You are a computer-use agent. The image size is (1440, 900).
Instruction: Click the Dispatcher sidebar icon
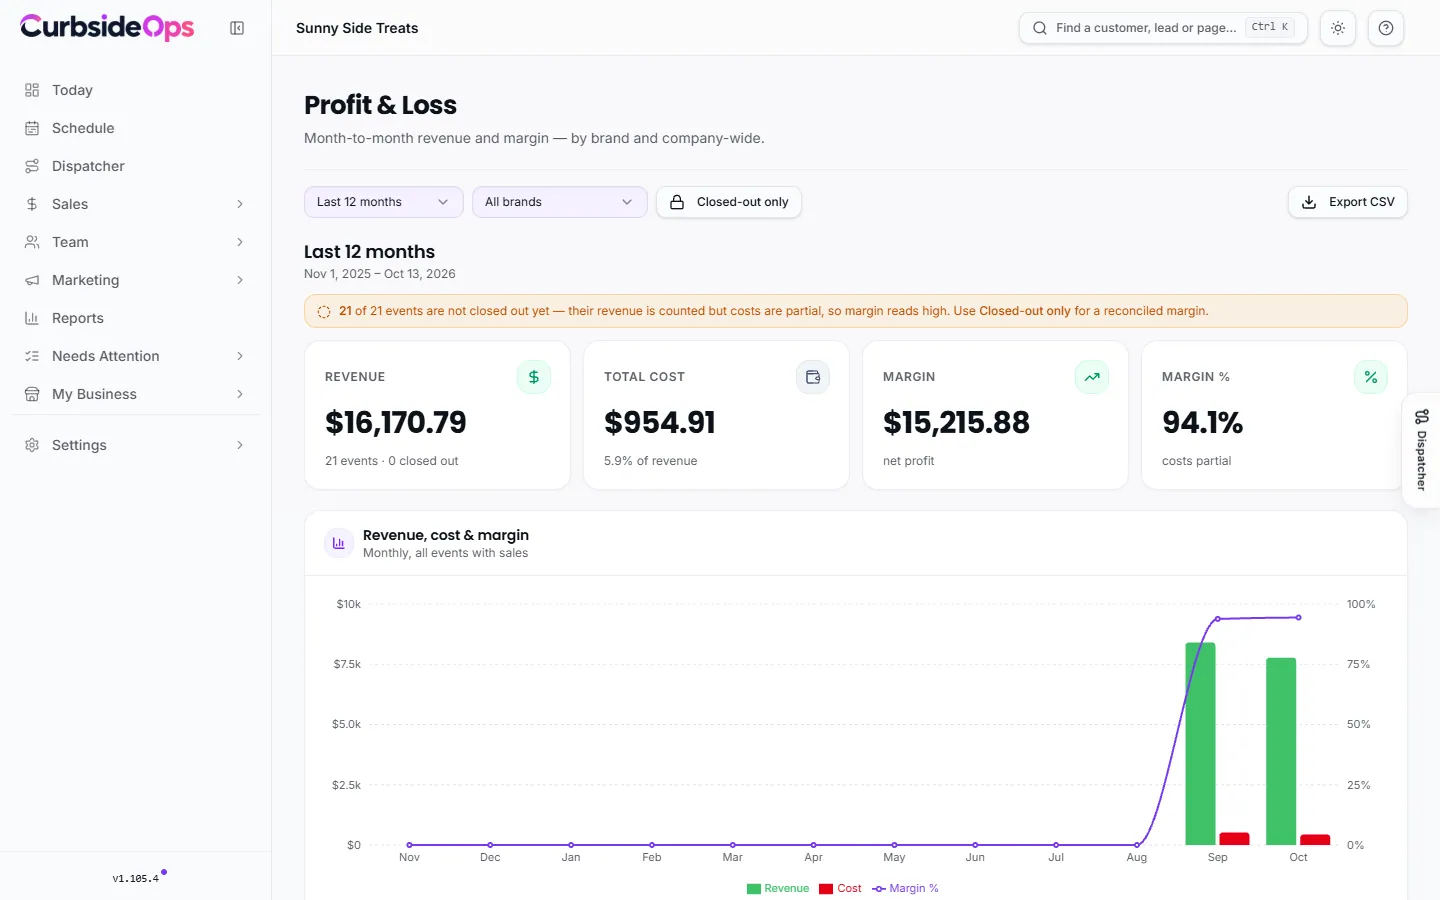[32, 166]
